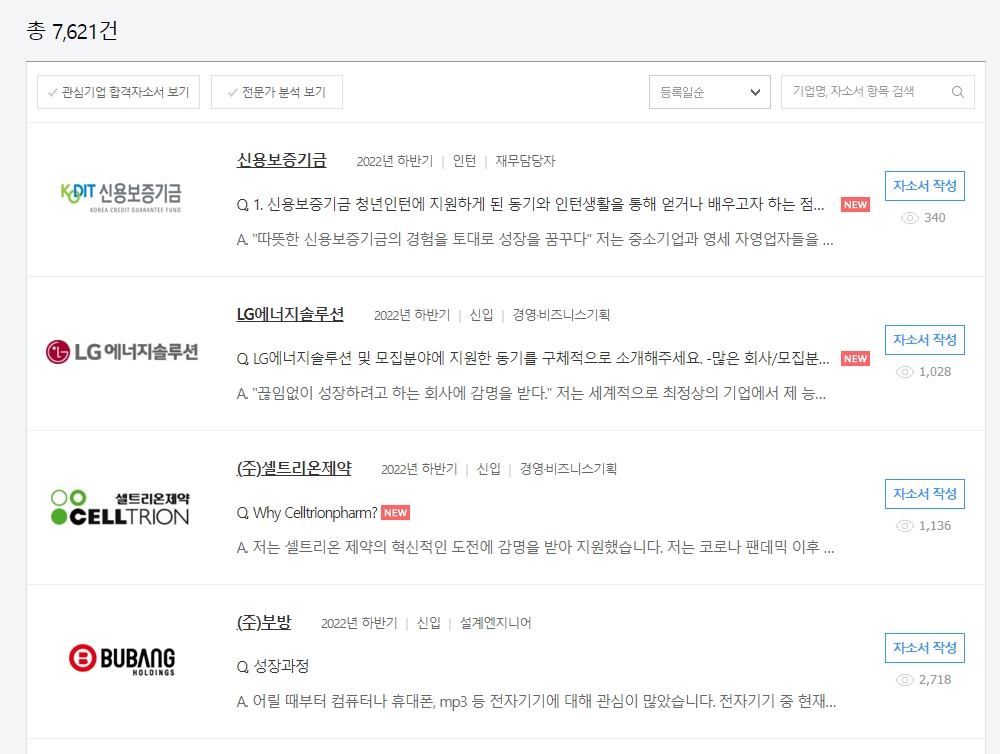Click 자소서 작성 for (주)부방
The height and width of the screenshot is (754, 1000).
(x=925, y=648)
